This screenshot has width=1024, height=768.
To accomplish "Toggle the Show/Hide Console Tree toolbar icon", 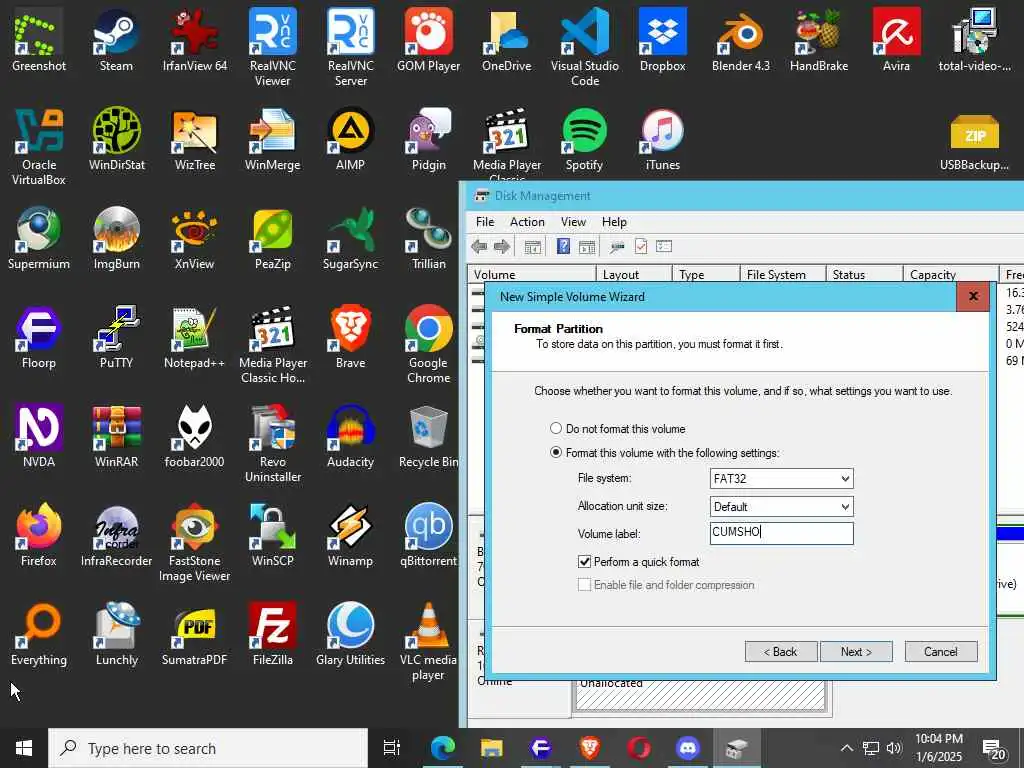I will [x=533, y=247].
